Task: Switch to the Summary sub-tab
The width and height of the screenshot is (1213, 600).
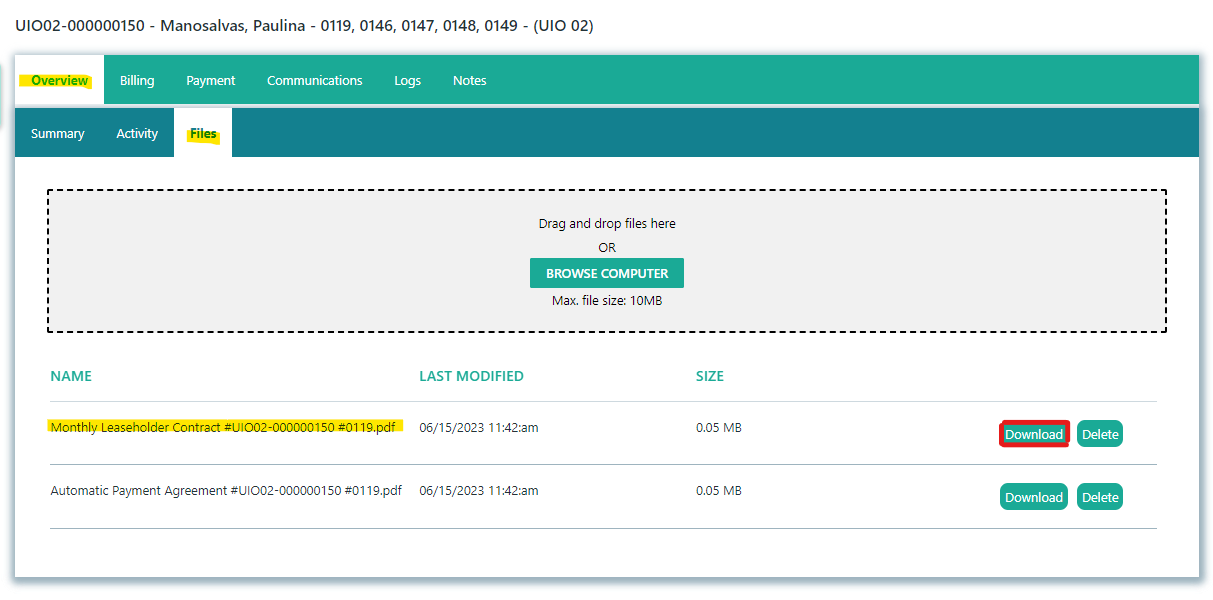Action: coord(58,134)
